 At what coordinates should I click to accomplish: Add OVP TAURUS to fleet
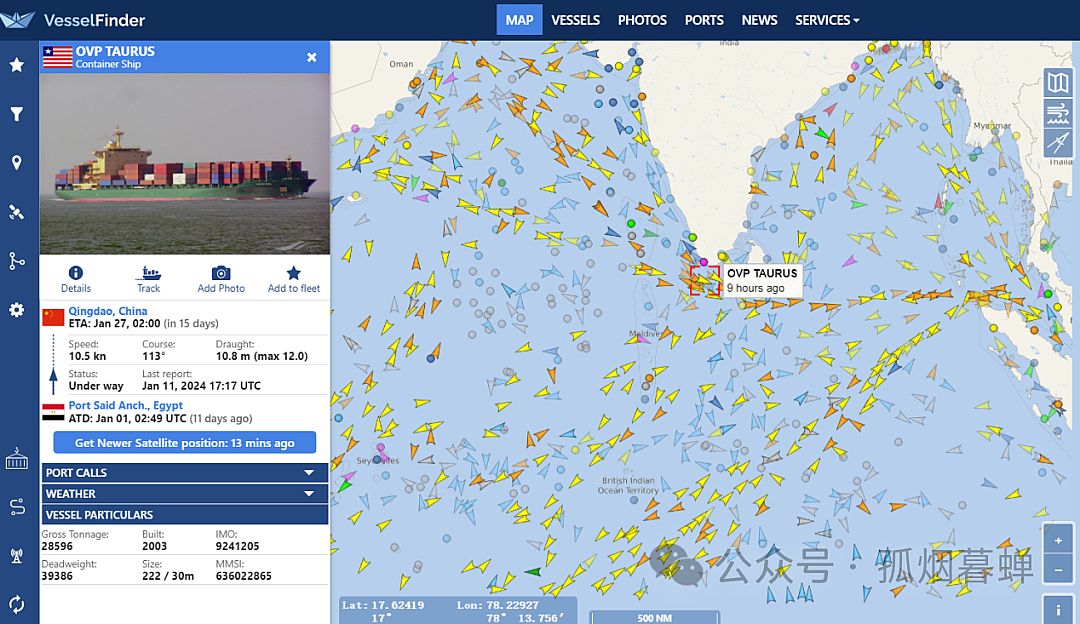[293, 273]
